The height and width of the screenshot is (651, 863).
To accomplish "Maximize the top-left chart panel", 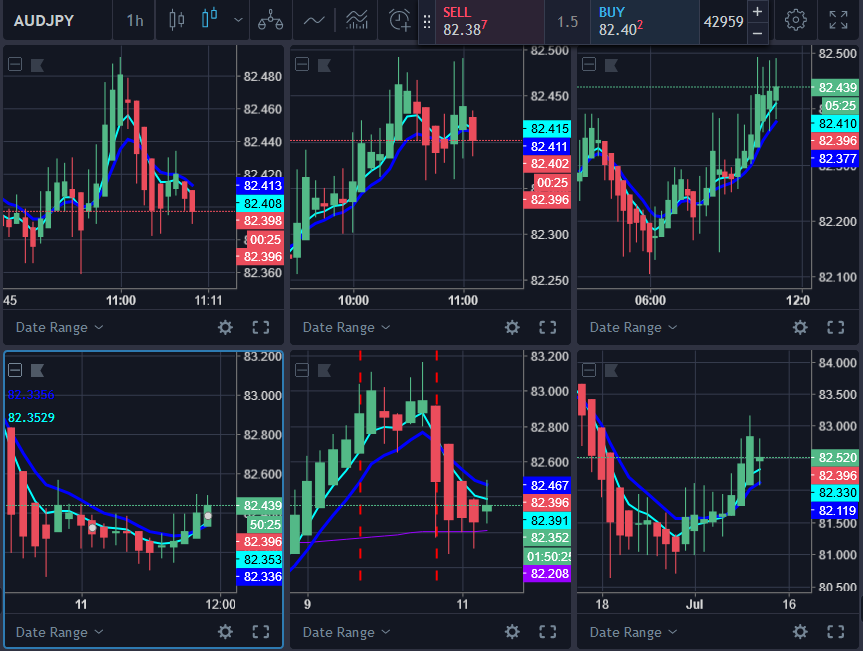I will pos(261,327).
